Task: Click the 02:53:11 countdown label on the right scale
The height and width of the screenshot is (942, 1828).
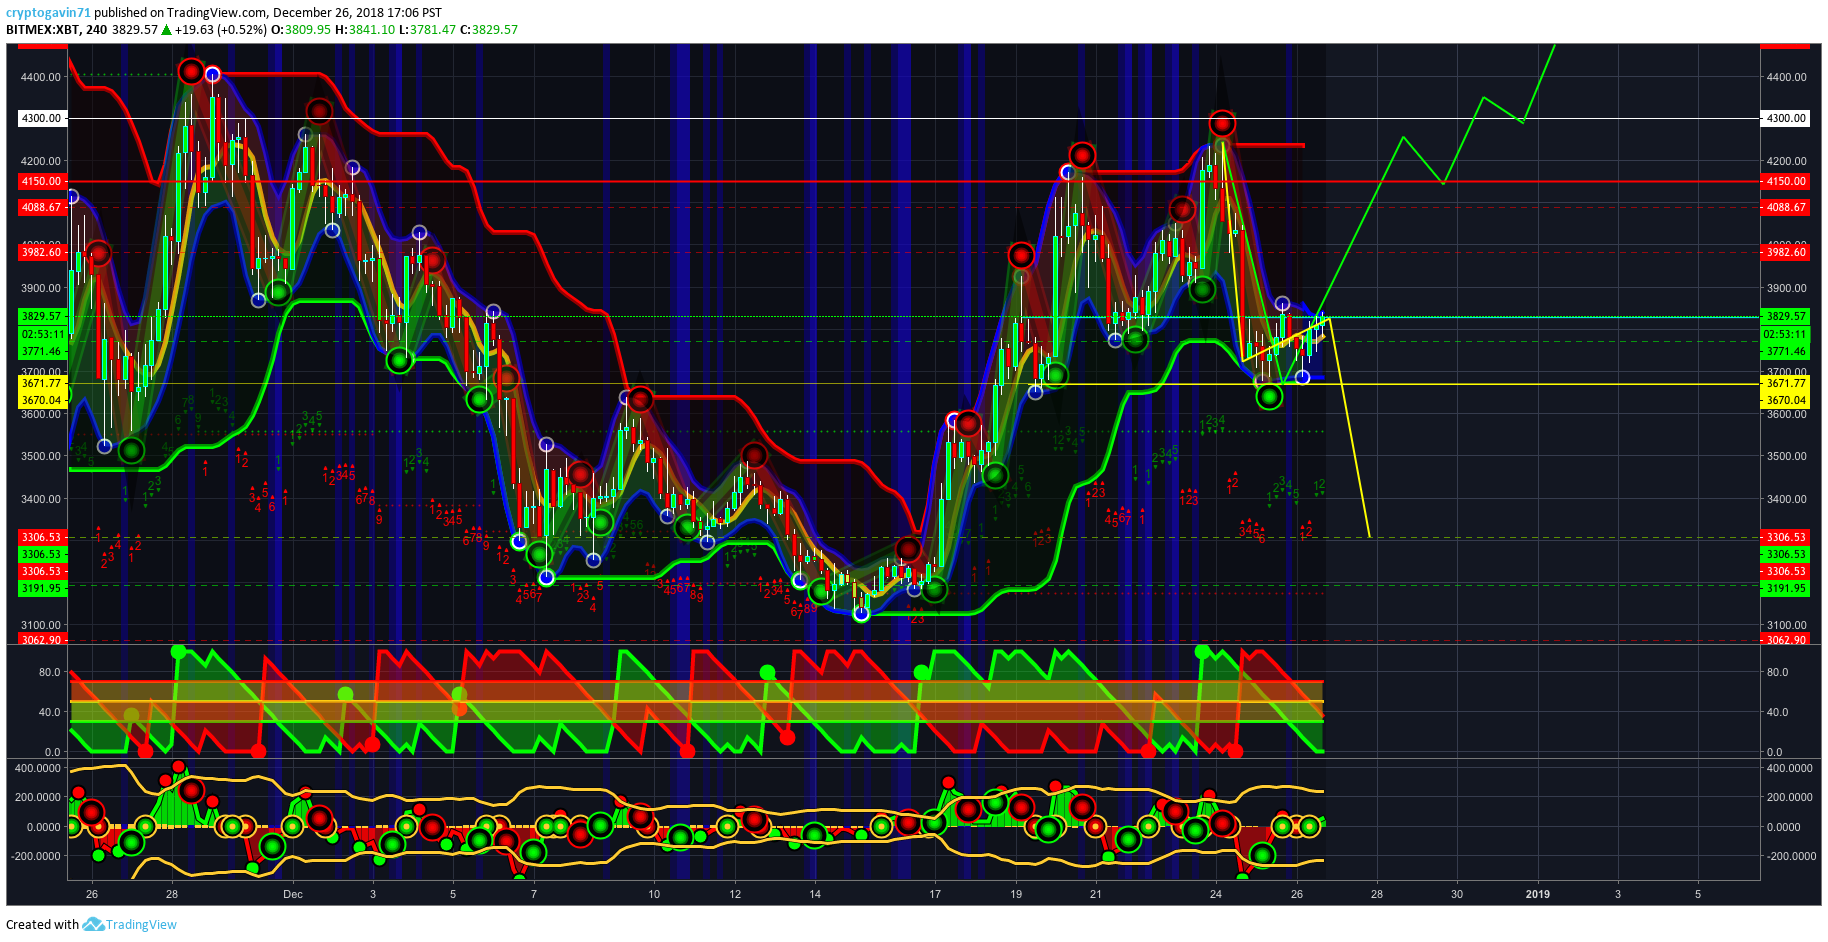Action: coord(1786,335)
